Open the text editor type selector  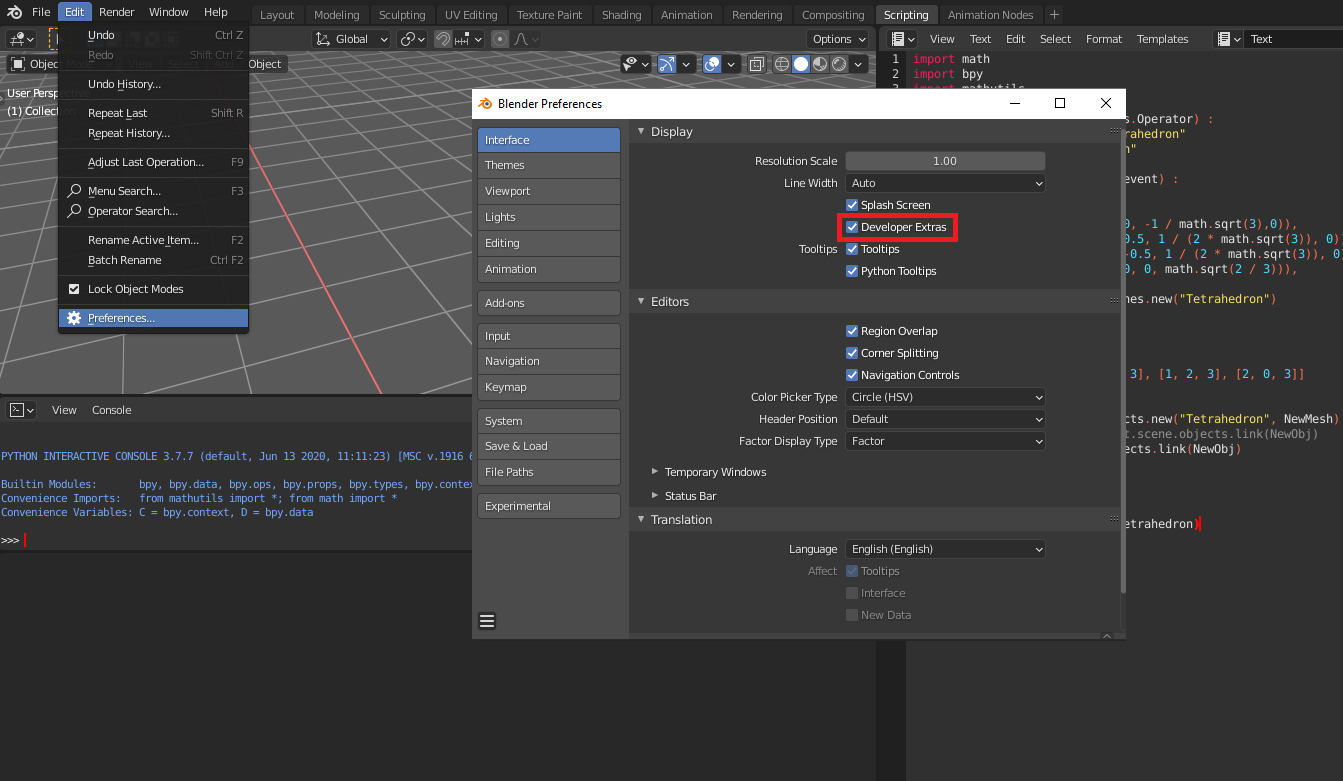(903, 39)
